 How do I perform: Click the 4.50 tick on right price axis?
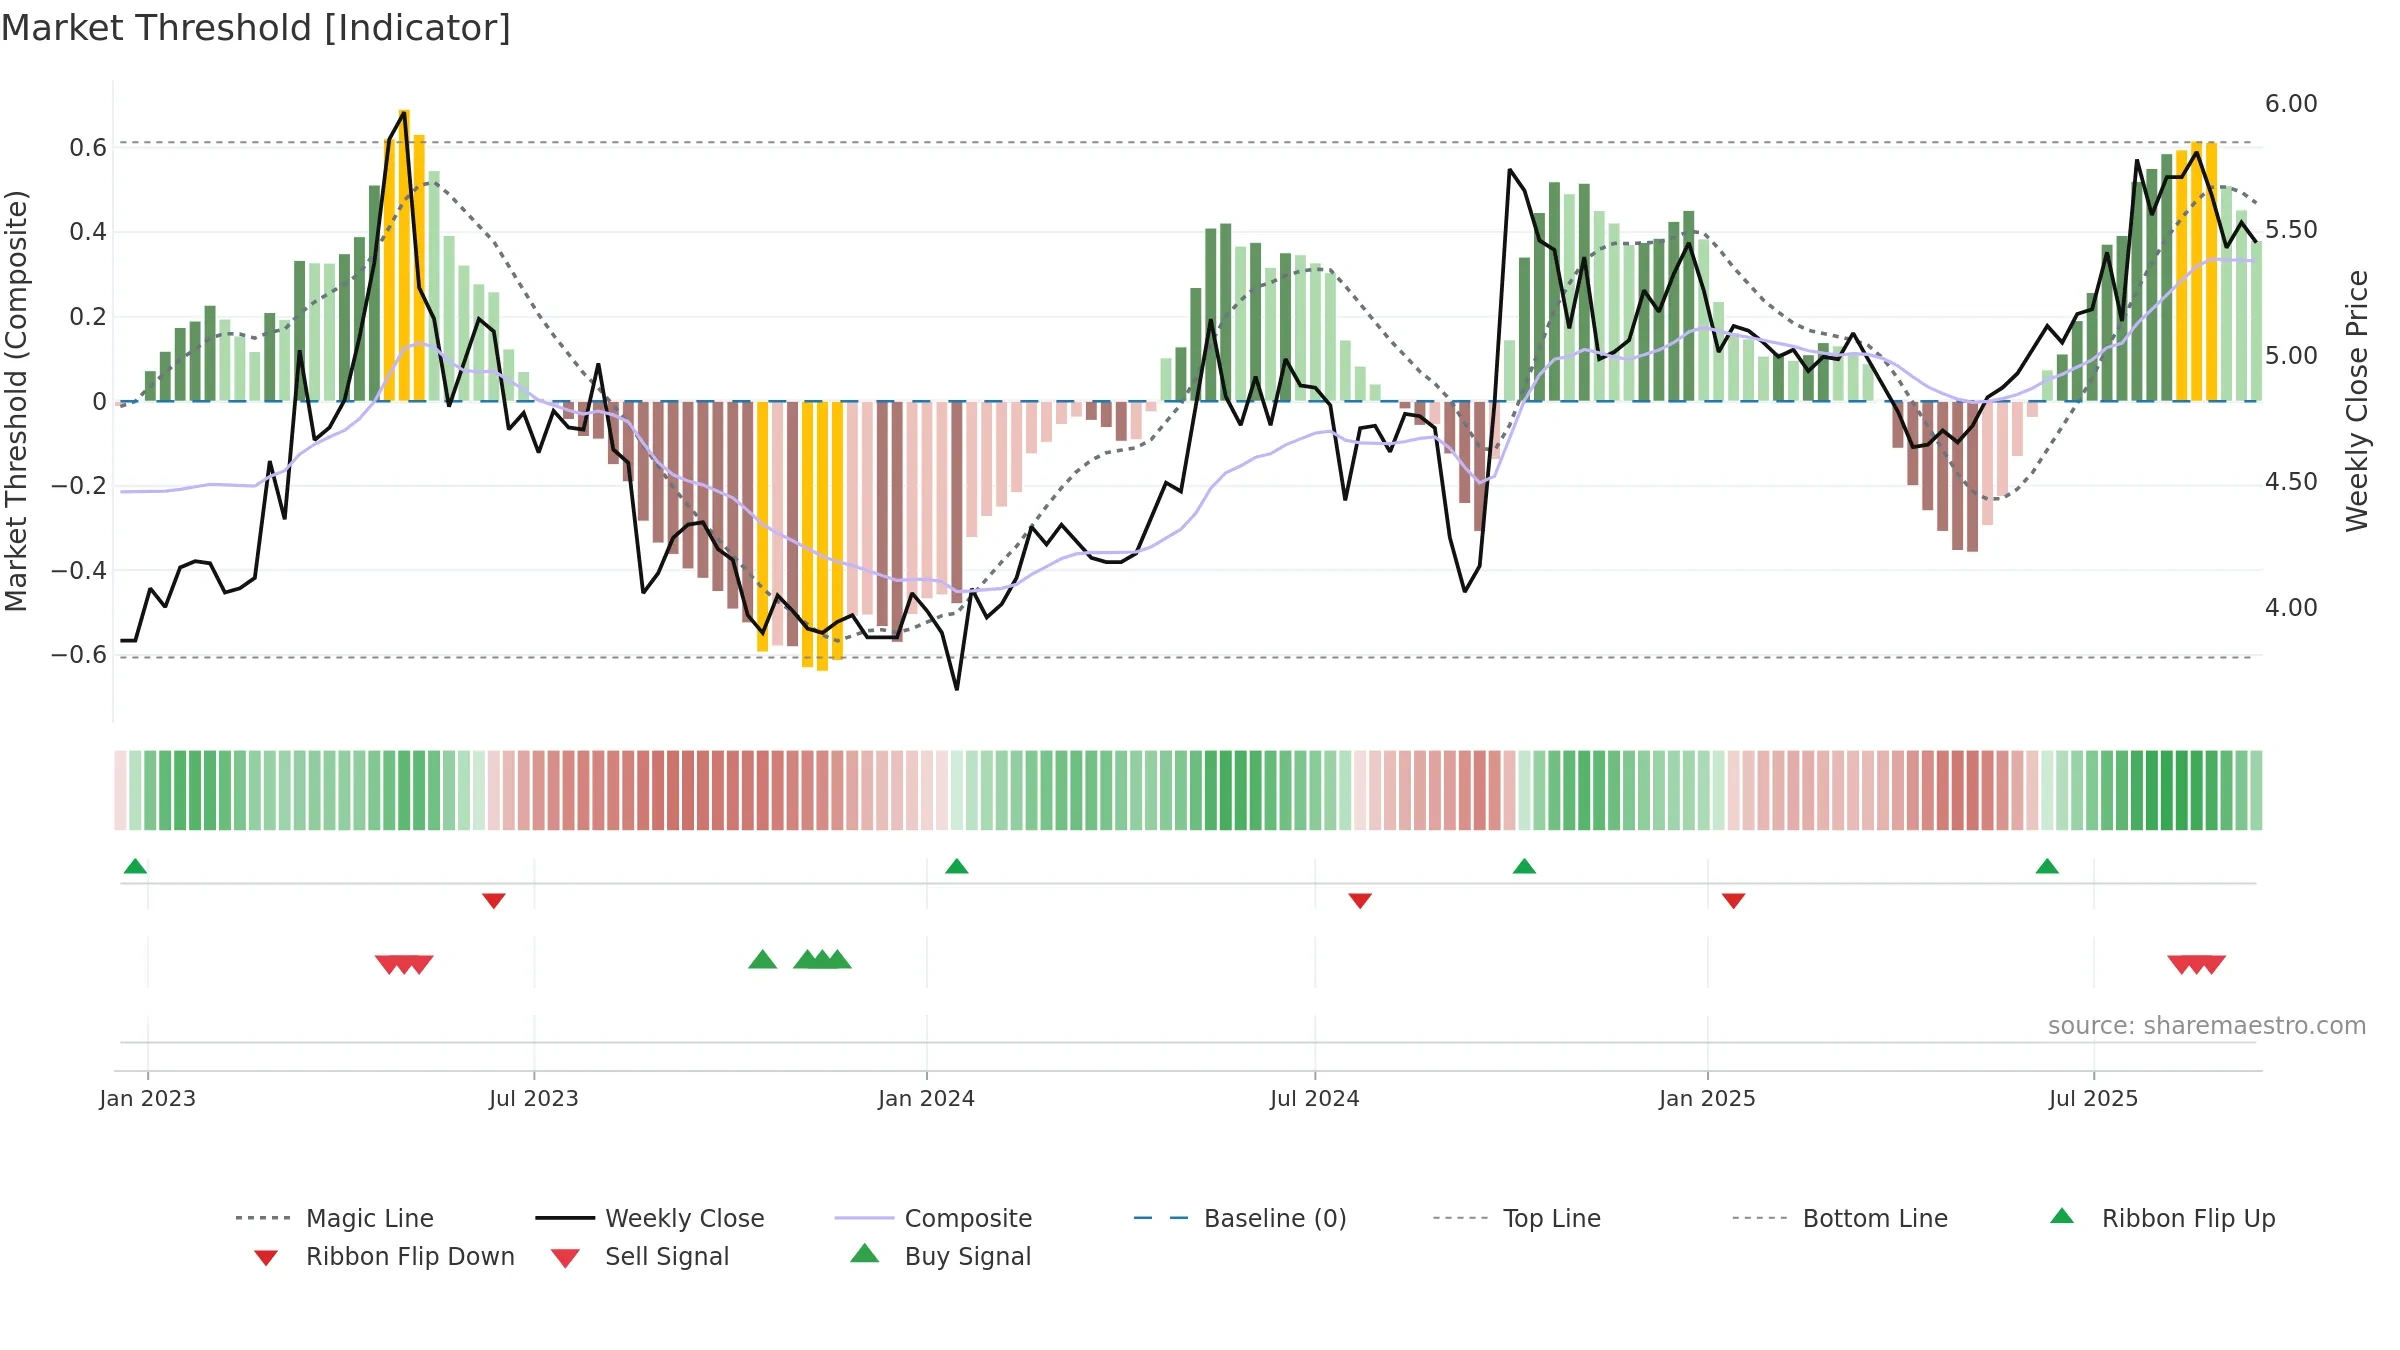click(x=2291, y=482)
